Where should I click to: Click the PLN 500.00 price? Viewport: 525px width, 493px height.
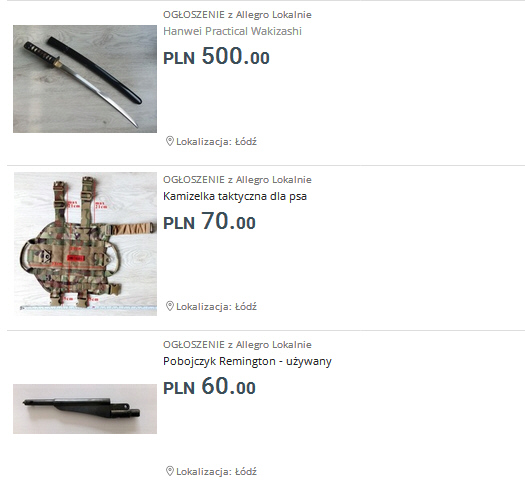point(216,56)
